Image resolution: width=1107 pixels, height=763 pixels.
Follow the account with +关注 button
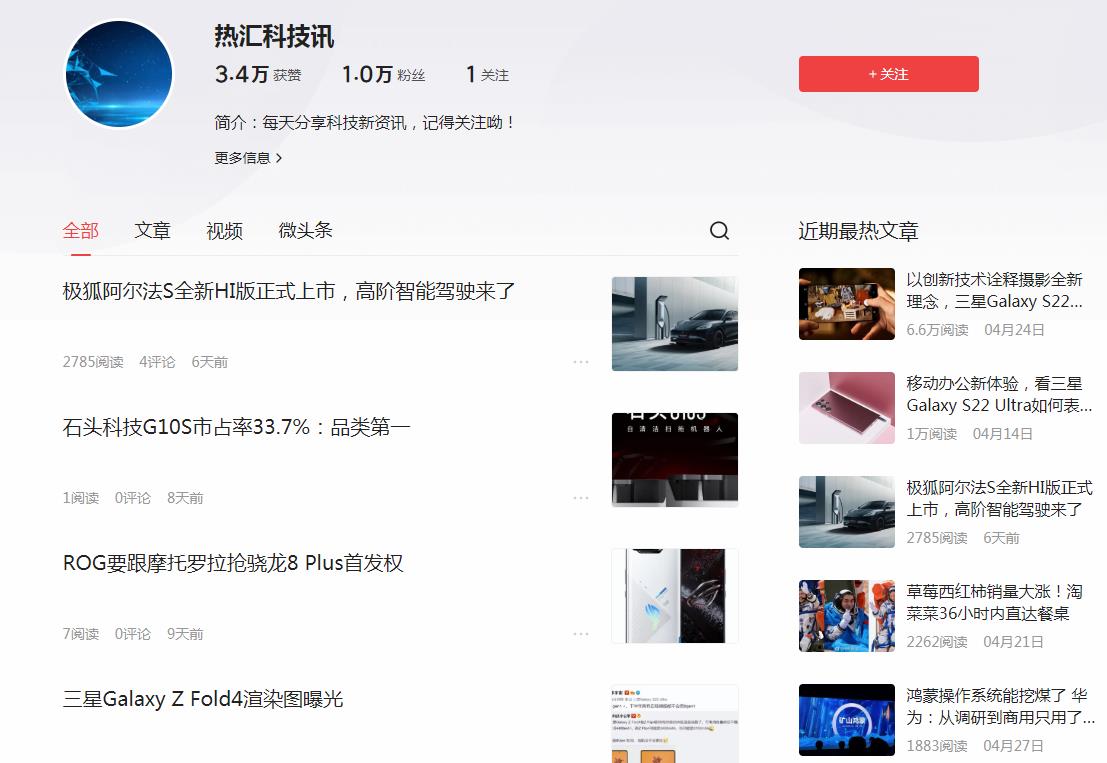(888, 74)
